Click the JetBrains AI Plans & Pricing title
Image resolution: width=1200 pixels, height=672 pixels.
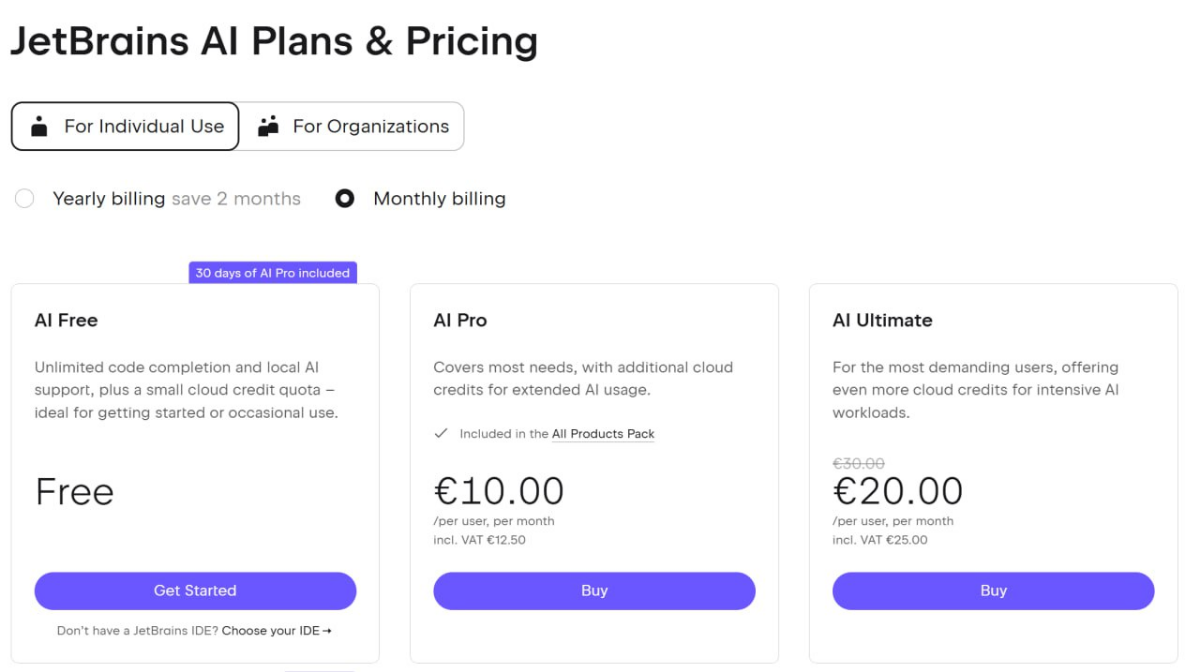[x=274, y=42]
